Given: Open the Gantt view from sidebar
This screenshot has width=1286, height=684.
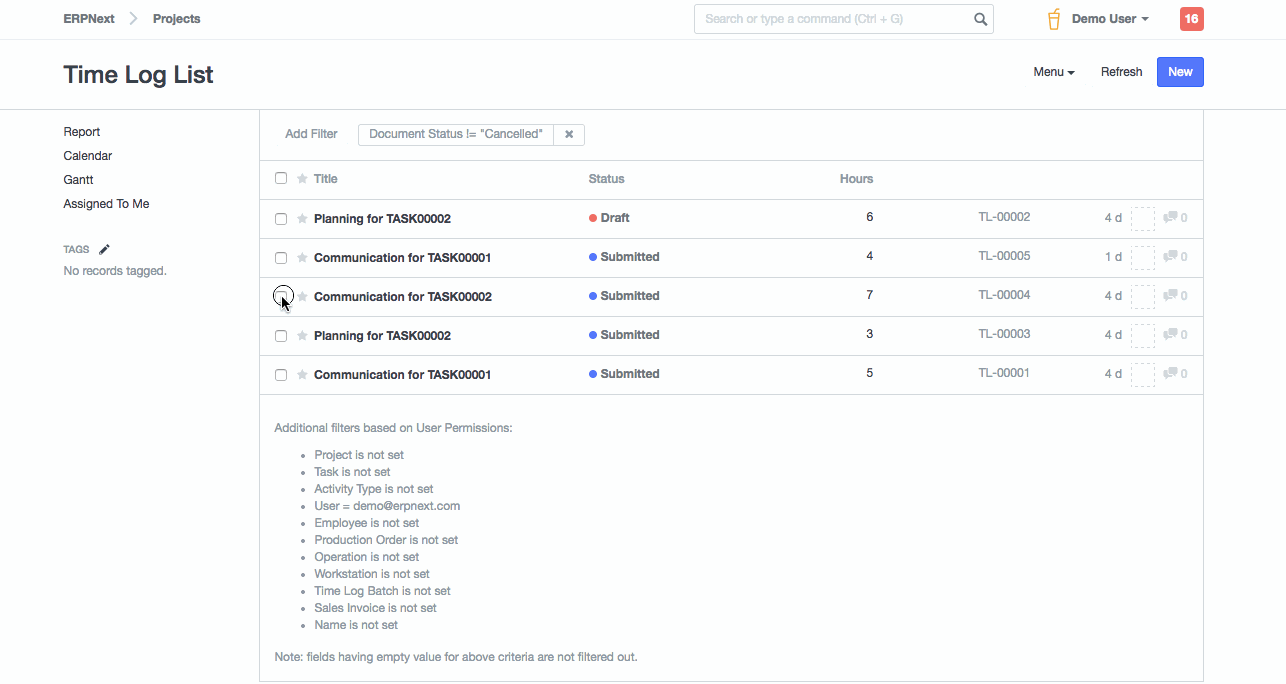Looking at the screenshot, I should coord(78,180).
